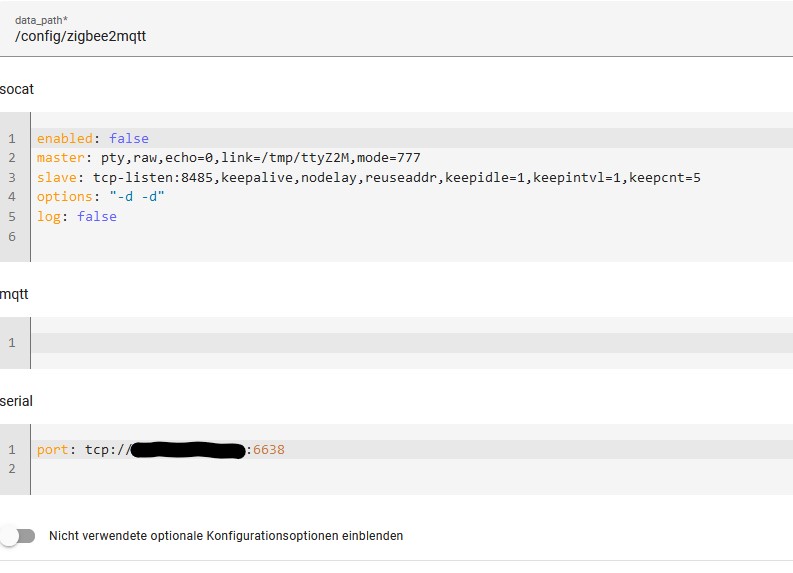Viewport: 793px width, 573px height.
Task: Click empty line 2 in serial editor
Action: click(412, 469)
